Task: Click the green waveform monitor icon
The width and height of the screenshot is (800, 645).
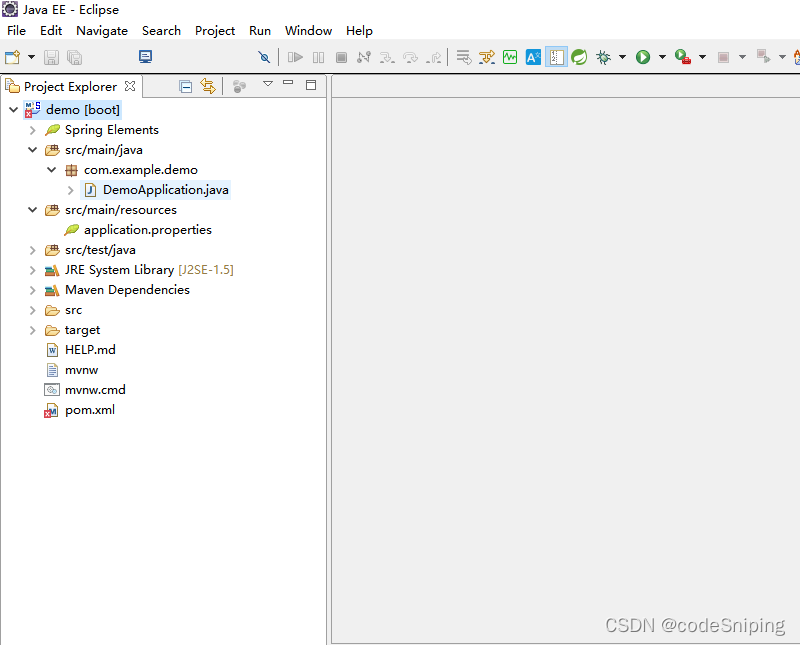Action: (x=510, y=57)
